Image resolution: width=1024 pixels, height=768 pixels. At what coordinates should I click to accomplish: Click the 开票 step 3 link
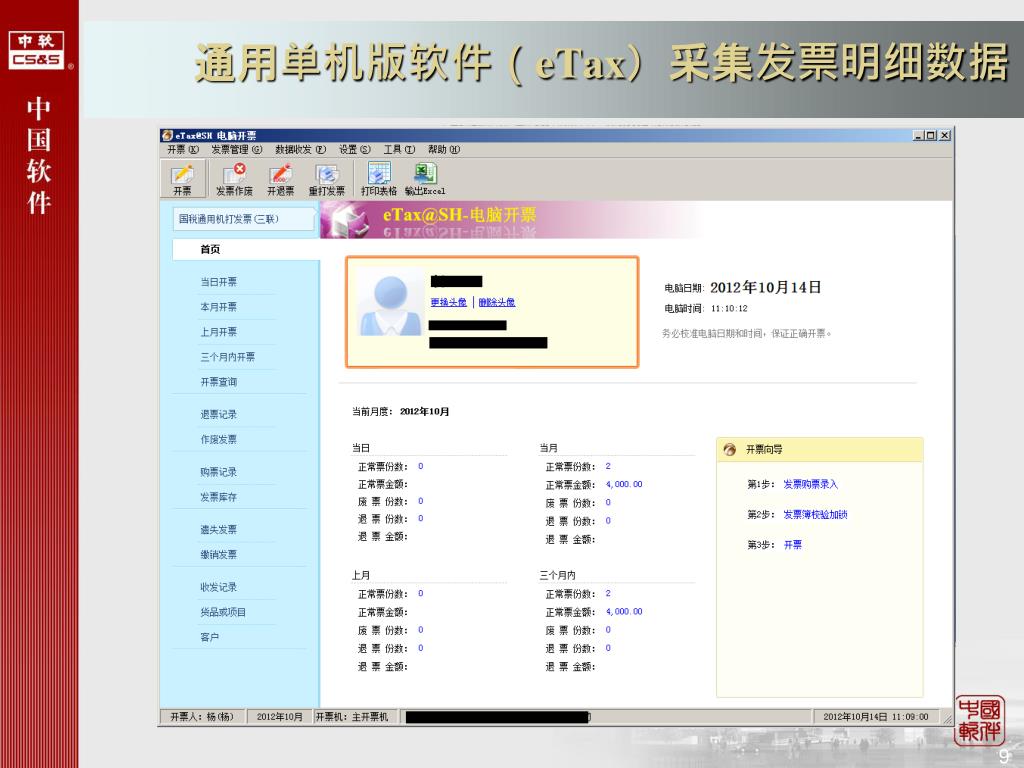tap(793, 545)
